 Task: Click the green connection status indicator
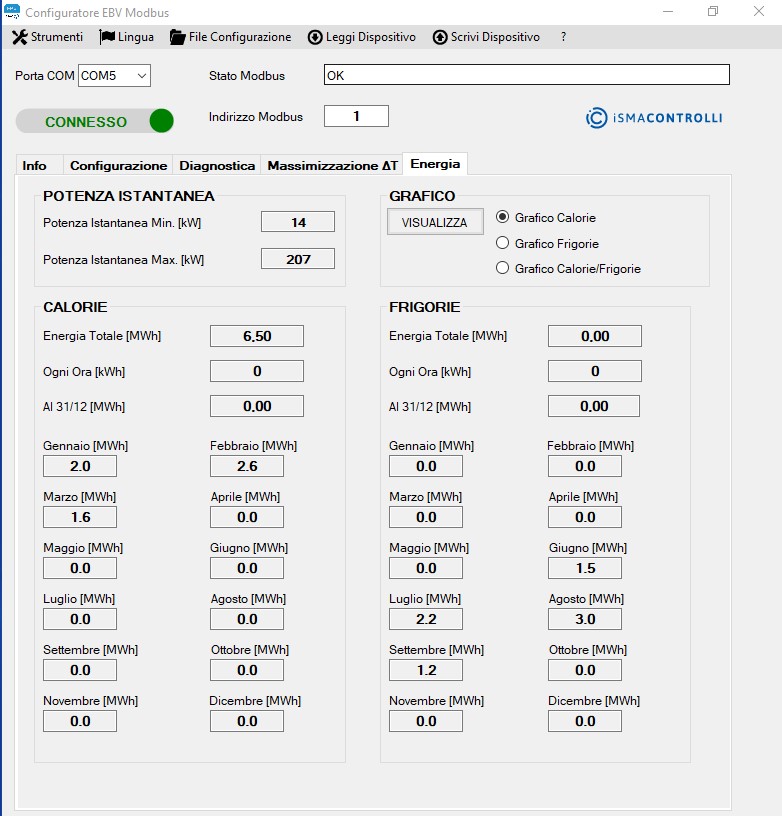[161, 121]
